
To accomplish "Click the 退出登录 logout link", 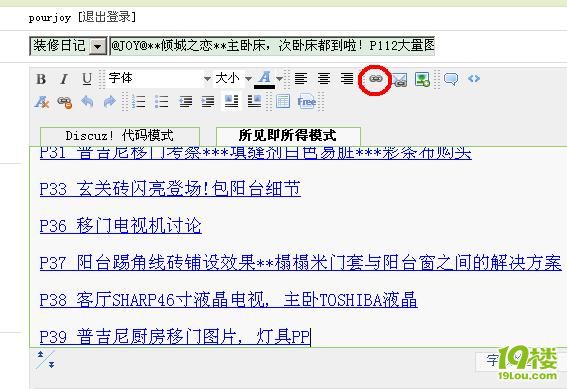I will (x=107, y=17).
